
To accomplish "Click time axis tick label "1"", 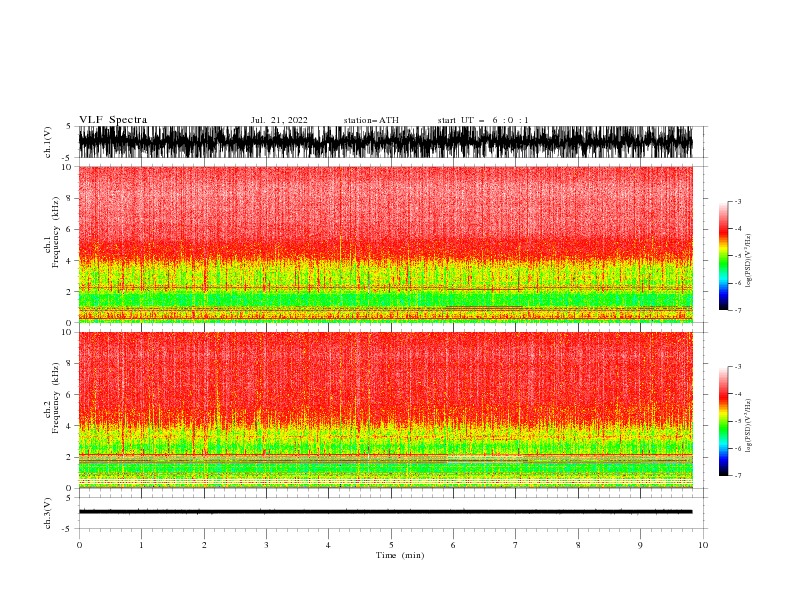I will [141, 545].
